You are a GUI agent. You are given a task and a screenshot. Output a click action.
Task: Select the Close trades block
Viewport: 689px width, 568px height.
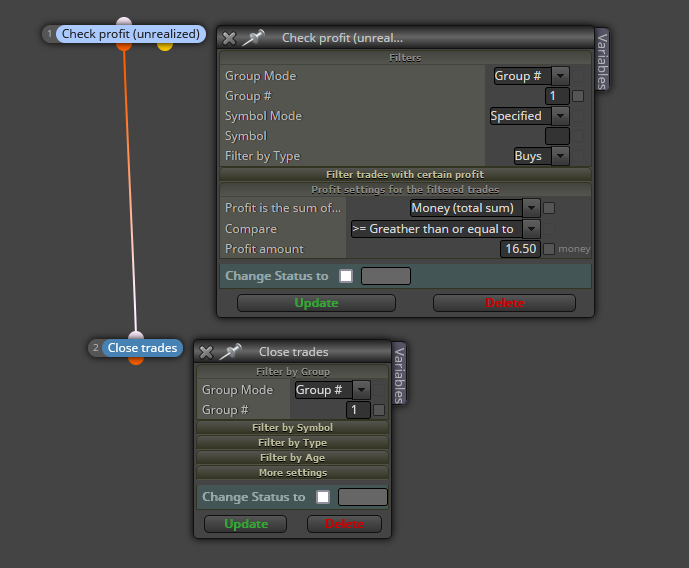click(142, 348)
